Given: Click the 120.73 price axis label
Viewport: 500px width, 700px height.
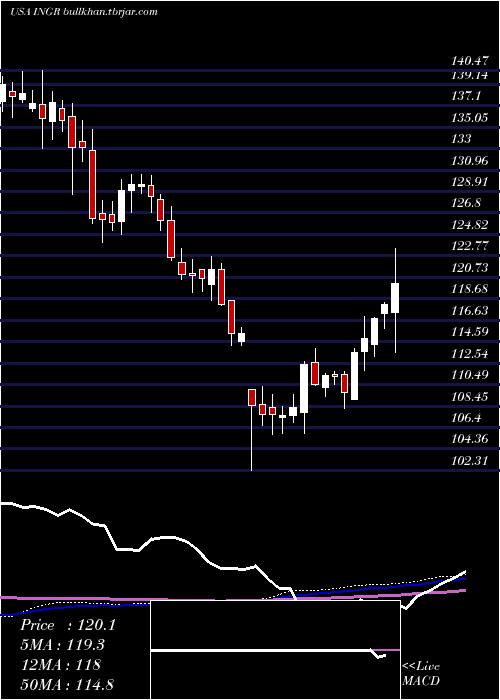Looking at the screenshot, I should pyautogui.click(x=469, y=267).
